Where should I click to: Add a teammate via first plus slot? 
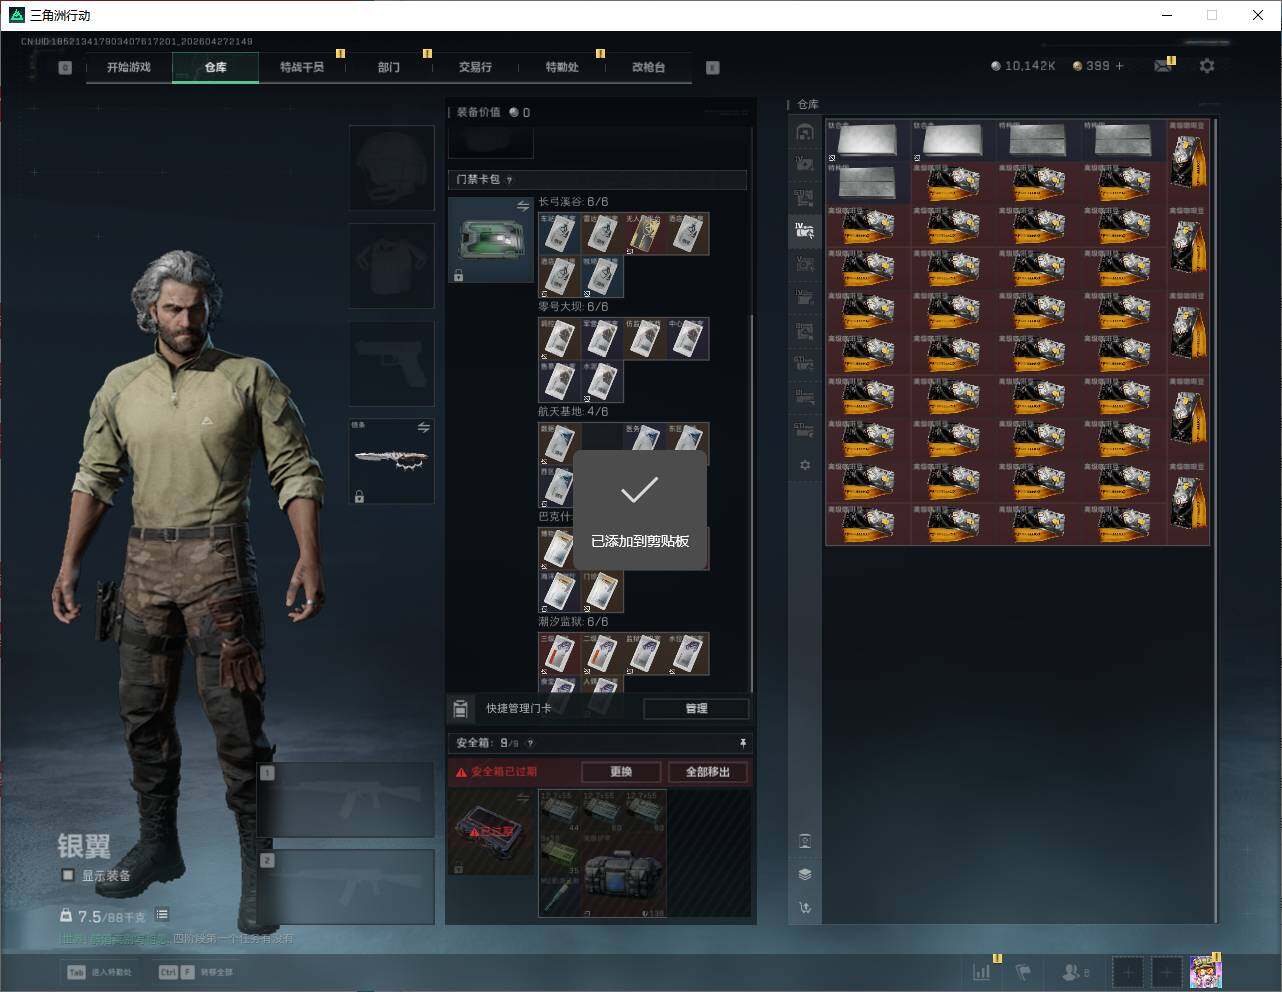[x=1128, y=971]
